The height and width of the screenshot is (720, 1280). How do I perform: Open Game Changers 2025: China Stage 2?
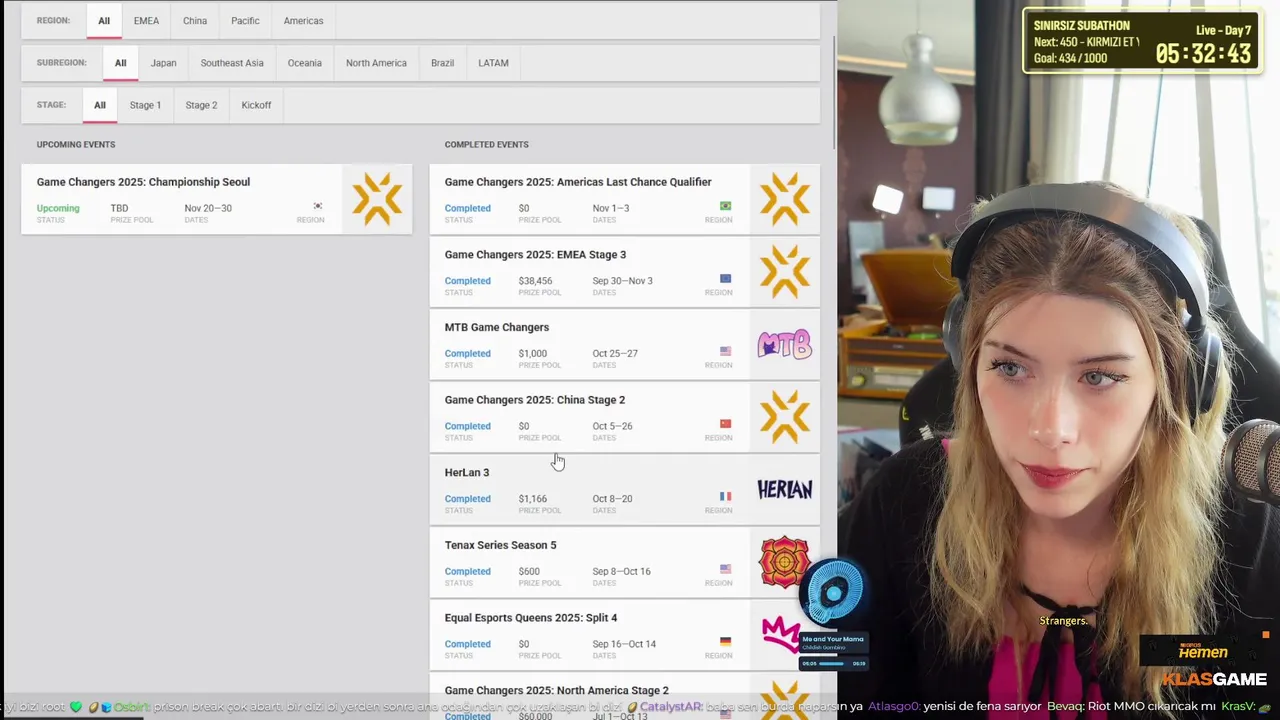coord(624,417)
